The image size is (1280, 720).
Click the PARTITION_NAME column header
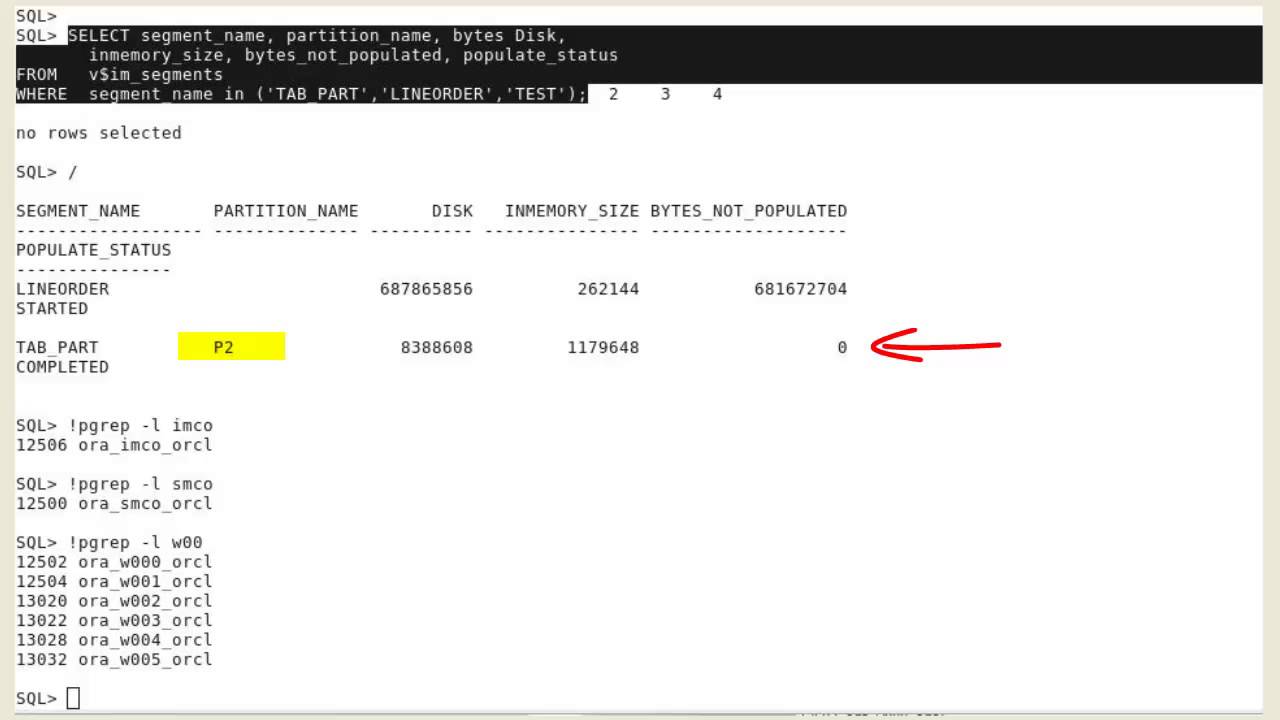(x=286, y=211)
